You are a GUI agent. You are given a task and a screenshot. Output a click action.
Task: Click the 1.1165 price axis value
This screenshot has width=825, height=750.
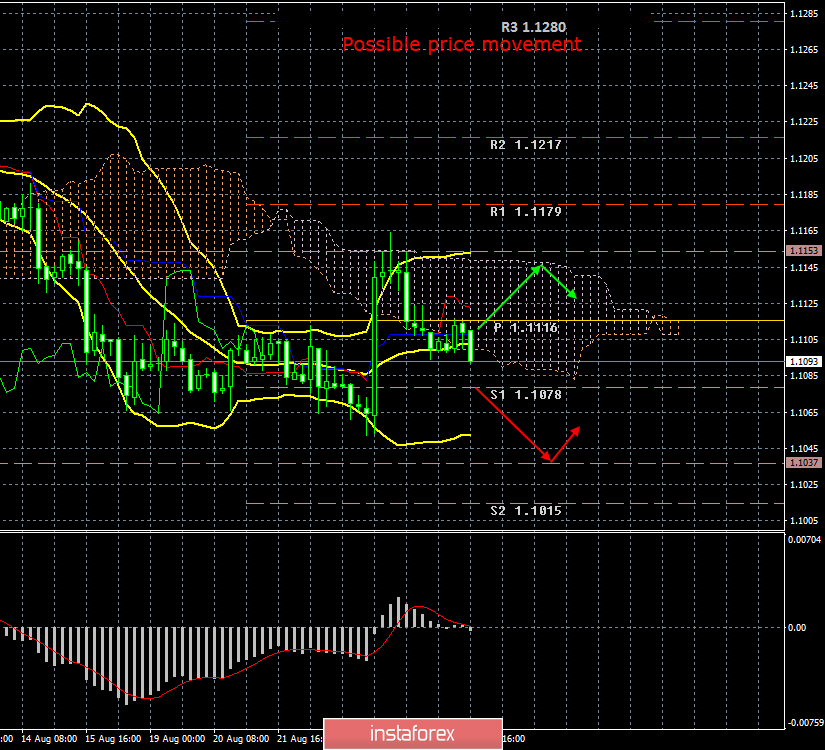click(804, 231)
